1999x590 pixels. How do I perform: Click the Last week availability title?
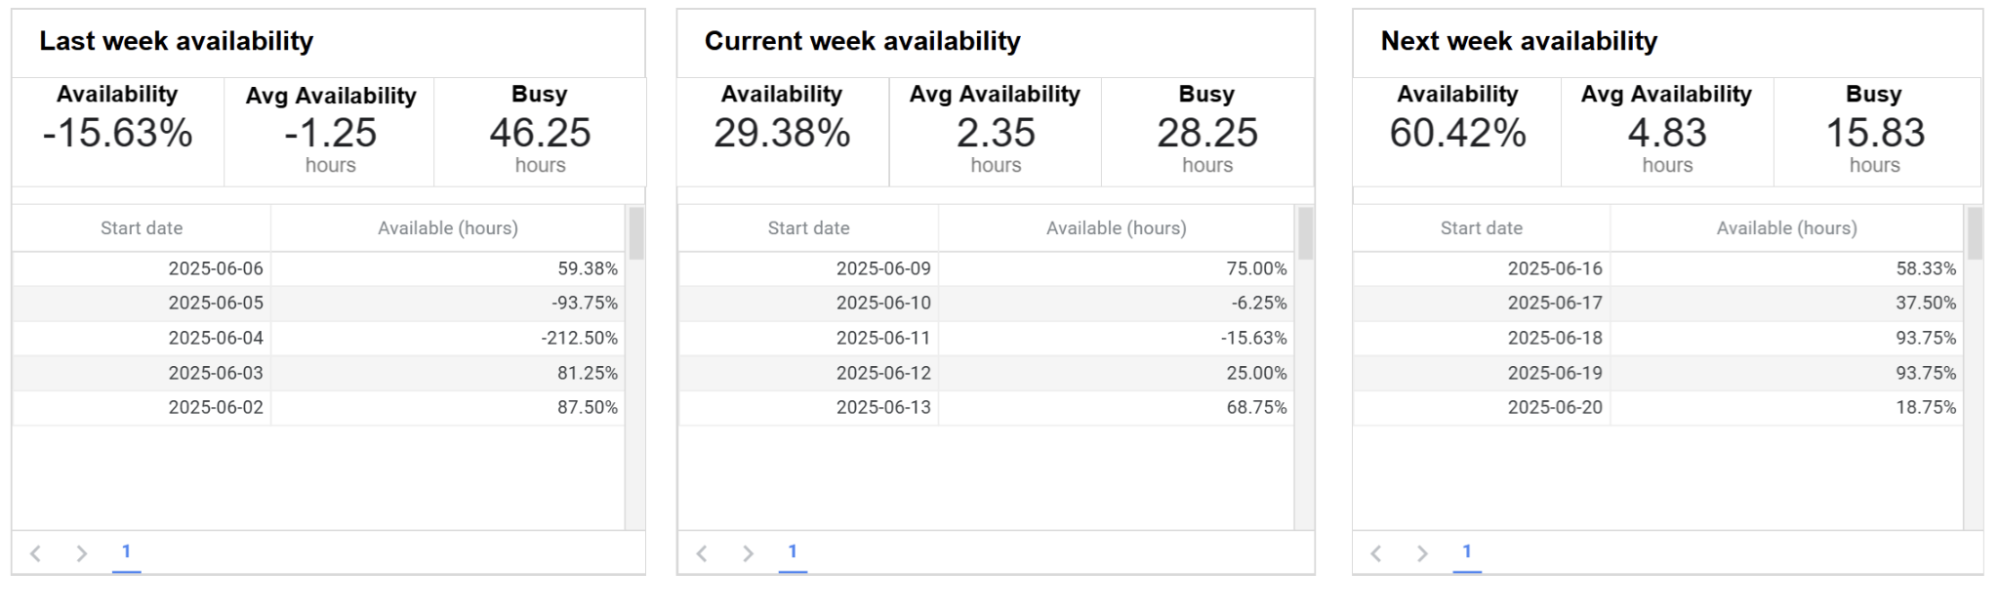click(176, 41)
